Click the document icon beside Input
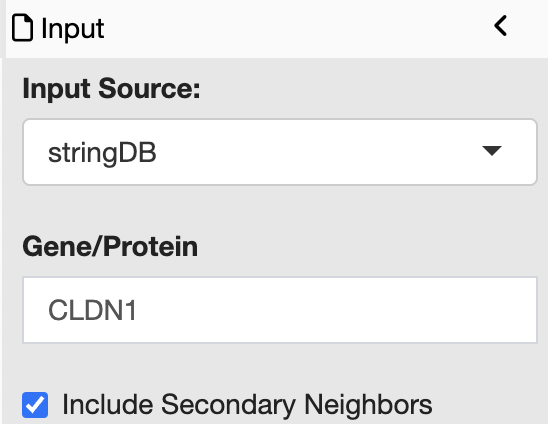The height and width of the screenshot is (424, 548). (22, 28)
